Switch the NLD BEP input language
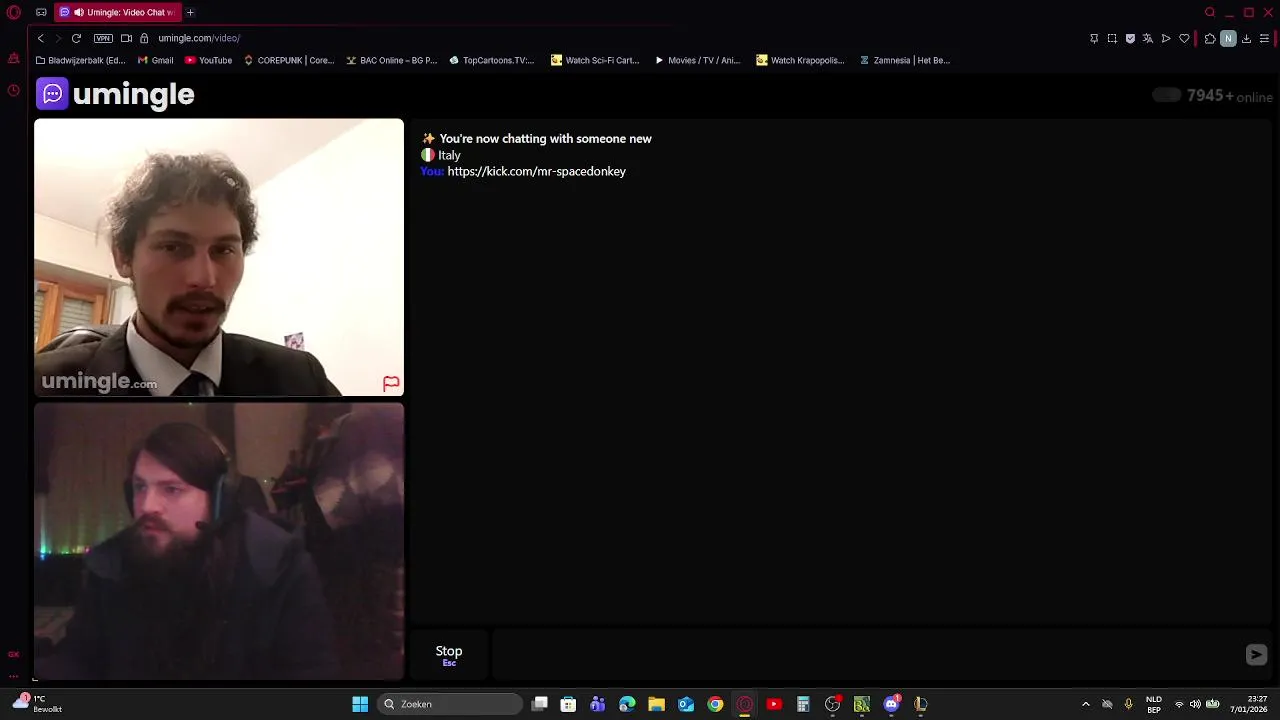This screenshot has height=720, width=1280. (x=1154, y=704)
